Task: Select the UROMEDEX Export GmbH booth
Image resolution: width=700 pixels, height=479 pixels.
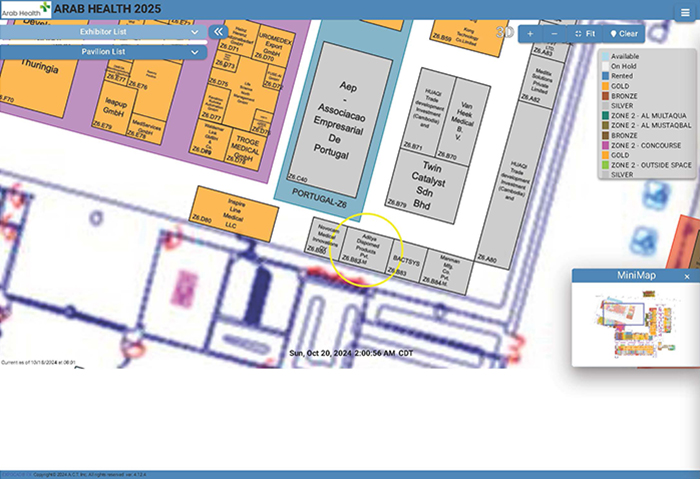Action: point(274,46)
